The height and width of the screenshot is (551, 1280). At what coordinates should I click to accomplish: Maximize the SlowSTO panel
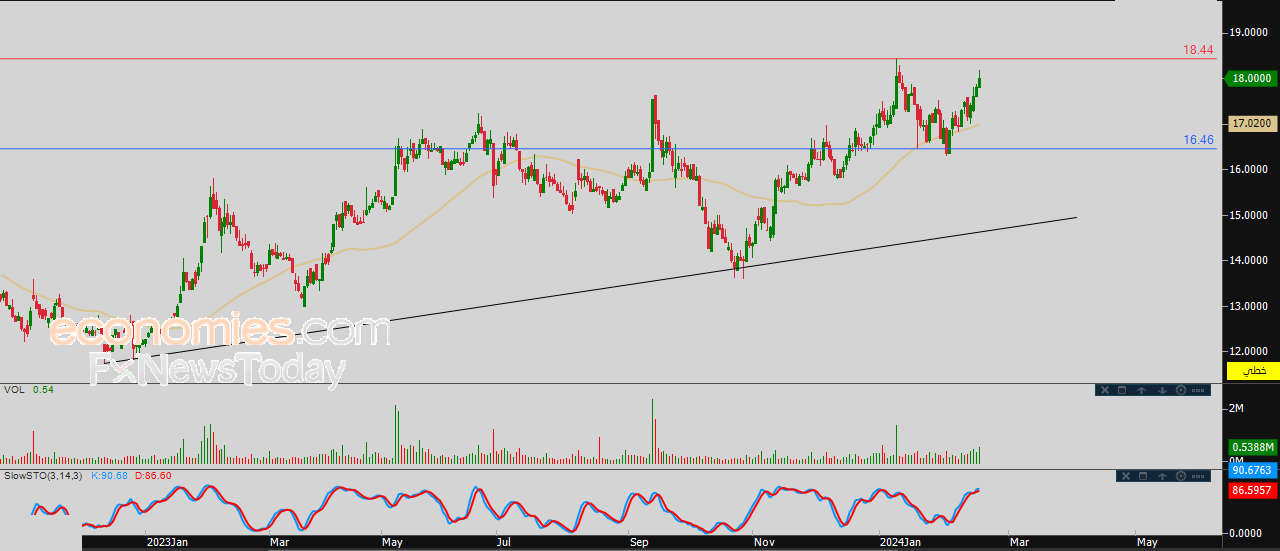coord(1143,476)
